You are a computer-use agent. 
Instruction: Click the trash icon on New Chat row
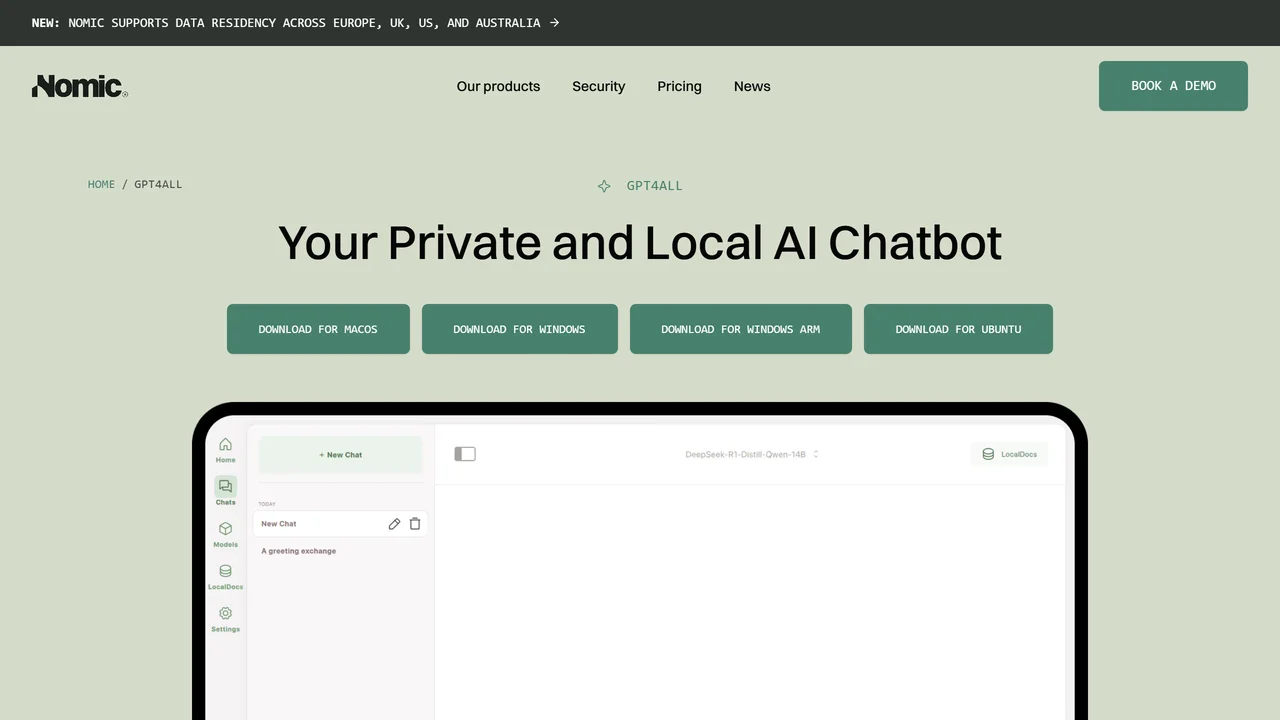415,524
